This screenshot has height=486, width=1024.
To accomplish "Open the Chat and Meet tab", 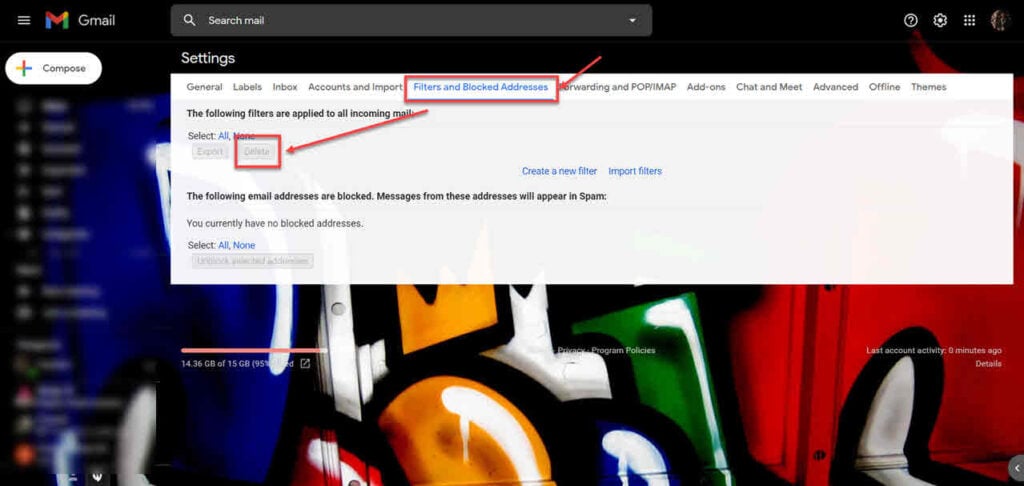I will 769,87.
